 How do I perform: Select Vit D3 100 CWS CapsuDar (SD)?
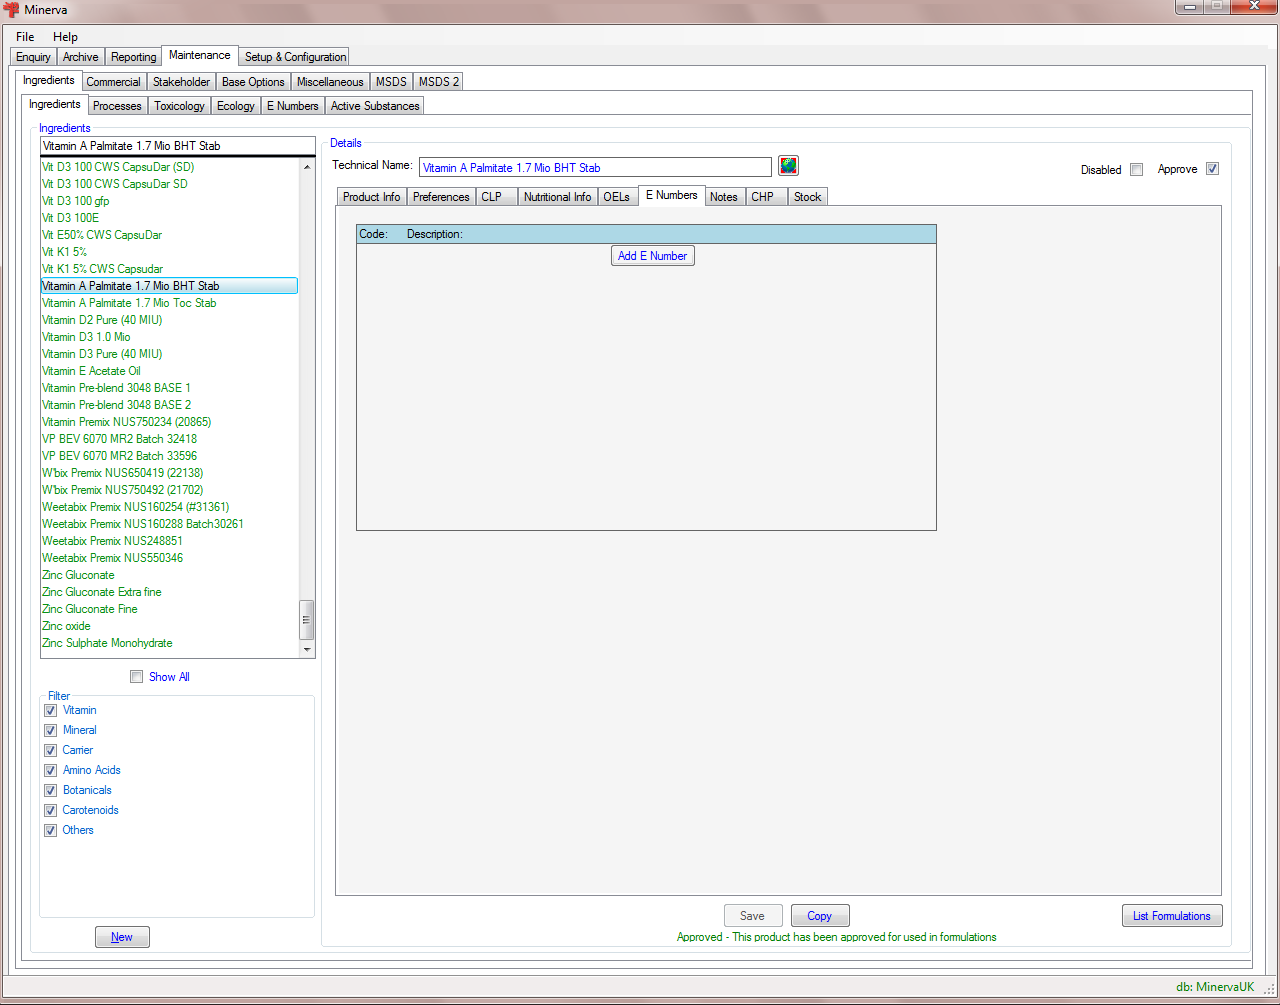tap(118, 167)
